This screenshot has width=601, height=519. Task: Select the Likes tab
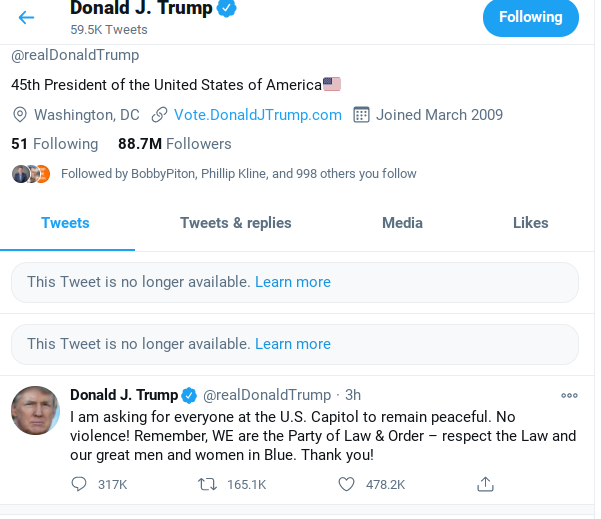530,223
